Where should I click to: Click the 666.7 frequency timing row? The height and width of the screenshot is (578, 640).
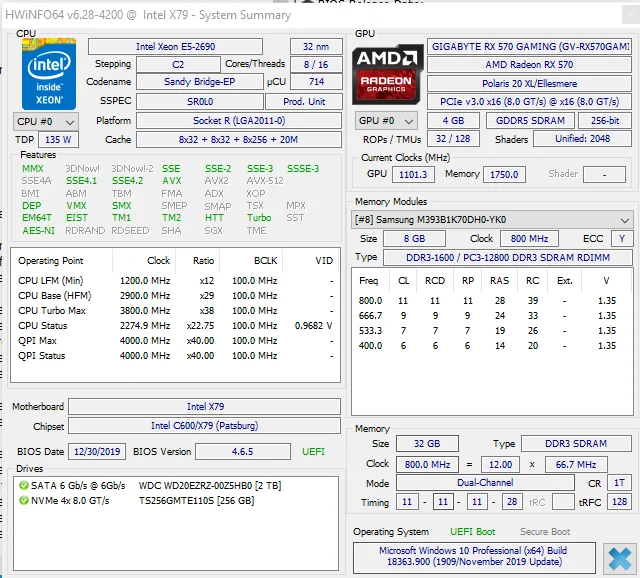coord(491,316)
